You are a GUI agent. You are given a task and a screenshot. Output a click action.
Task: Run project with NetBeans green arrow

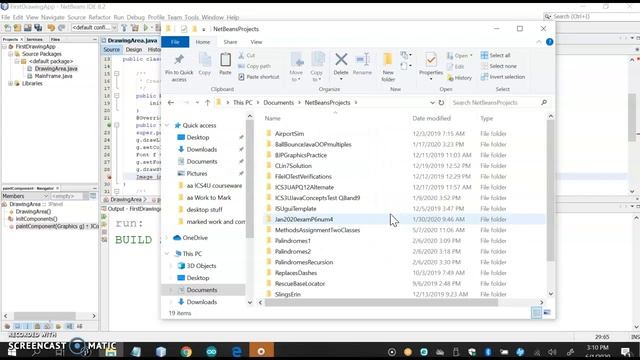click(x=146, y=28)
